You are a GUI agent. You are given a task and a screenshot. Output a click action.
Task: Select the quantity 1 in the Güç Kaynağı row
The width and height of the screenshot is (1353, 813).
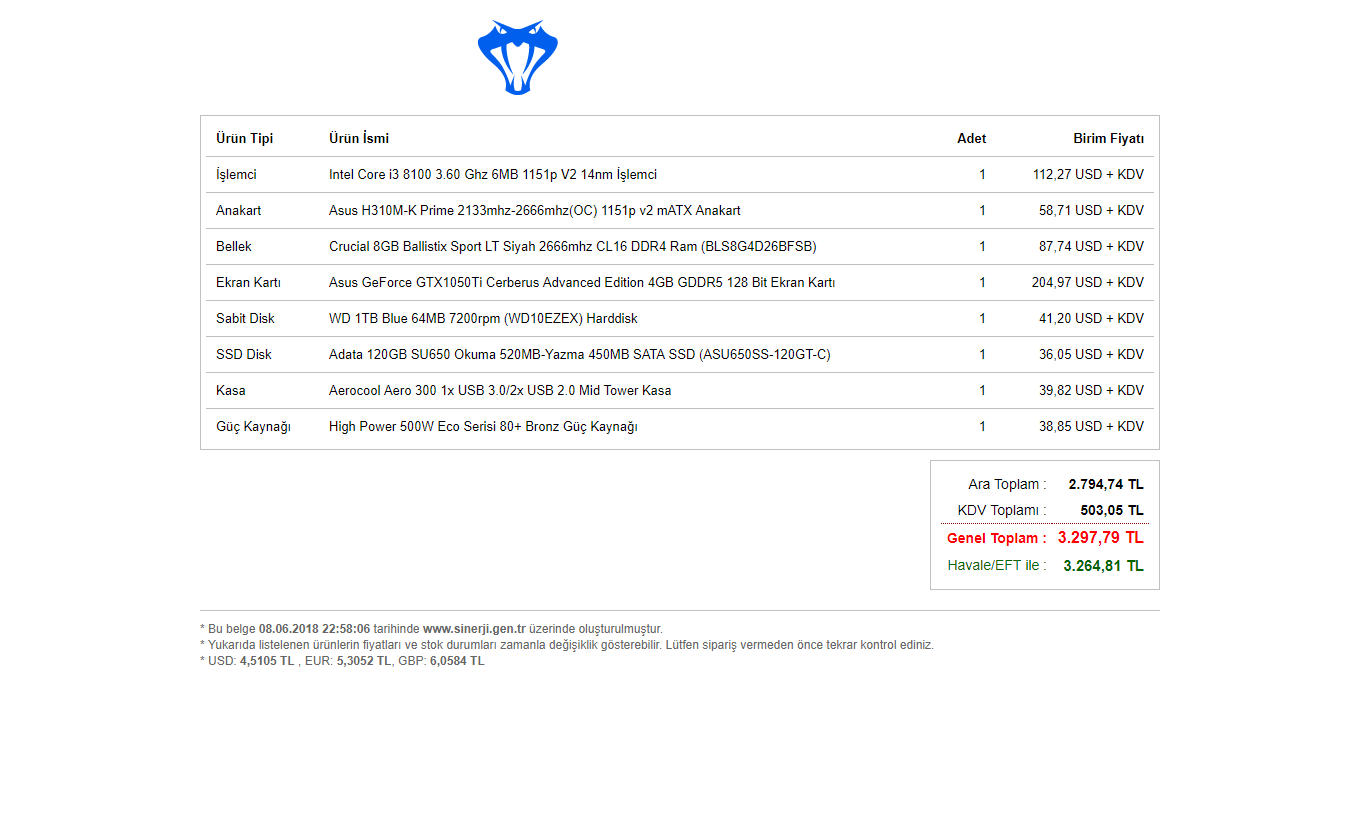[982, 427]
